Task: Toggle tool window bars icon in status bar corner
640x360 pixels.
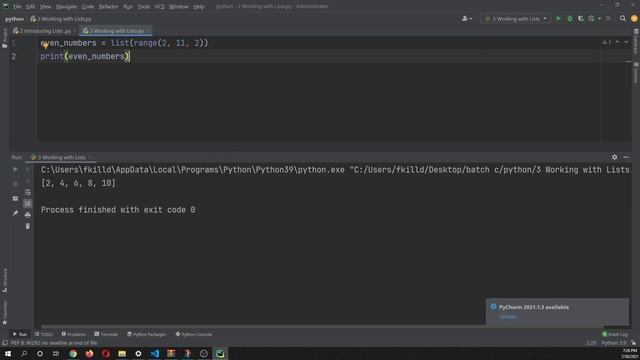Action: coord(5,343)
